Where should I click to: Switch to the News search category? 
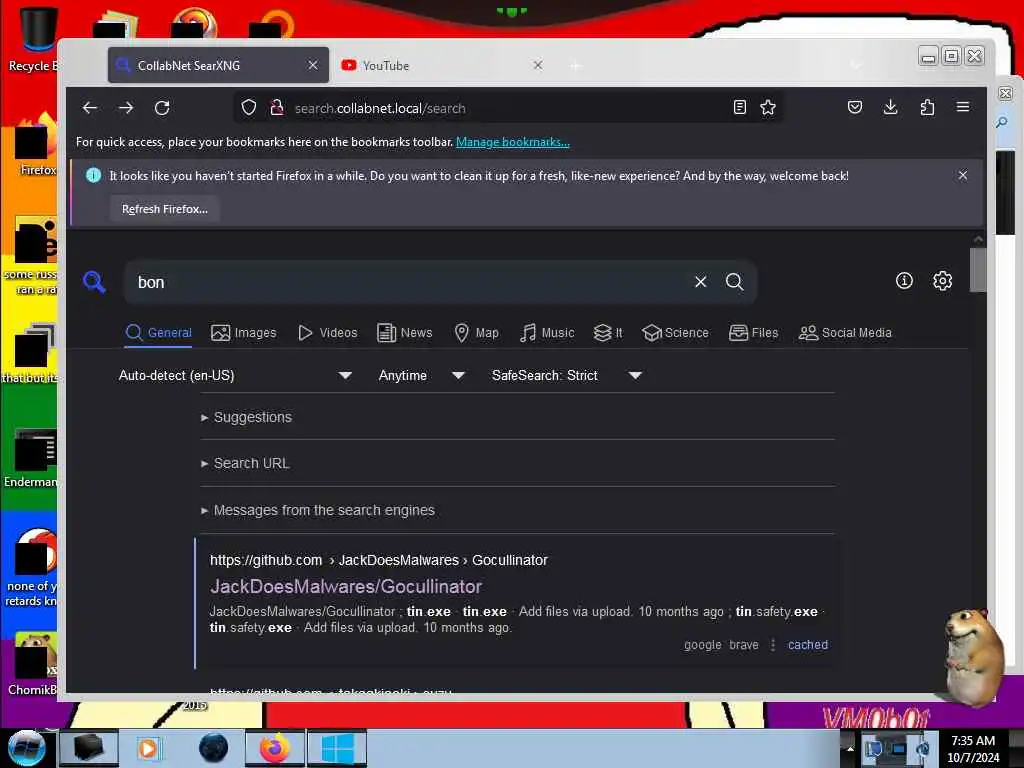tap(405, 333)
